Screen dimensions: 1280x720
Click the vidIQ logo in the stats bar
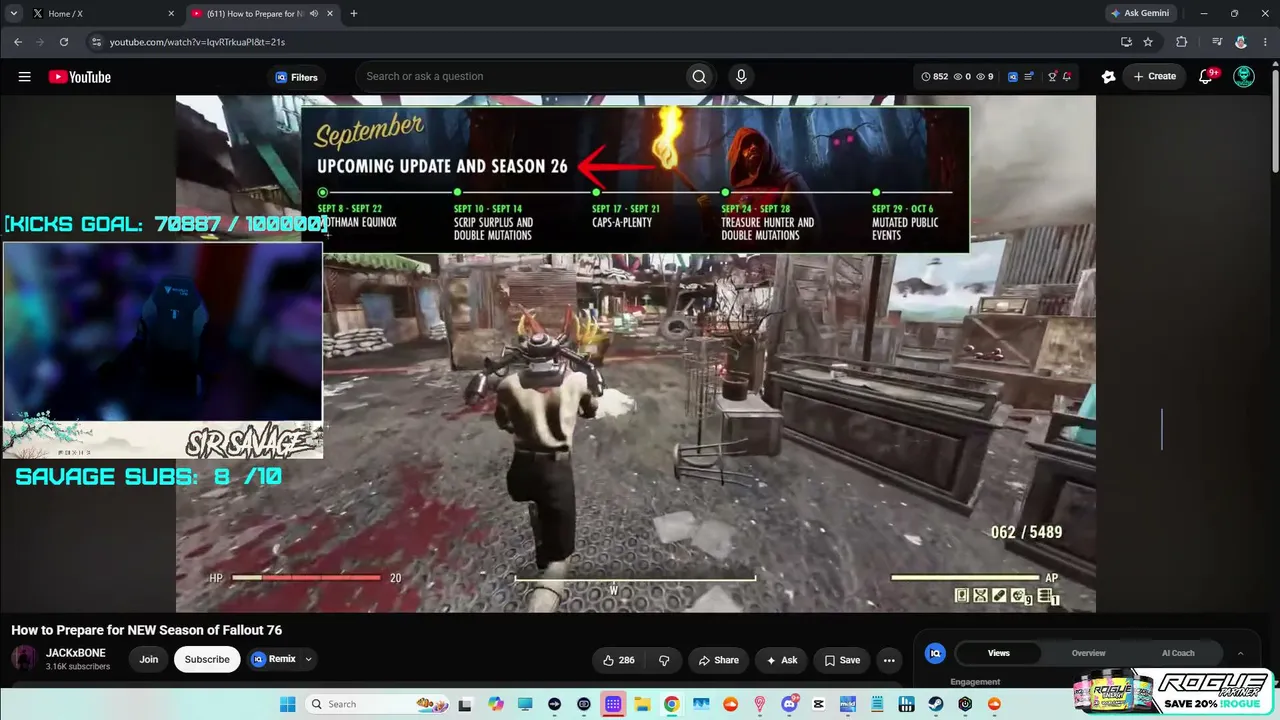click(x=1013, y=77)
